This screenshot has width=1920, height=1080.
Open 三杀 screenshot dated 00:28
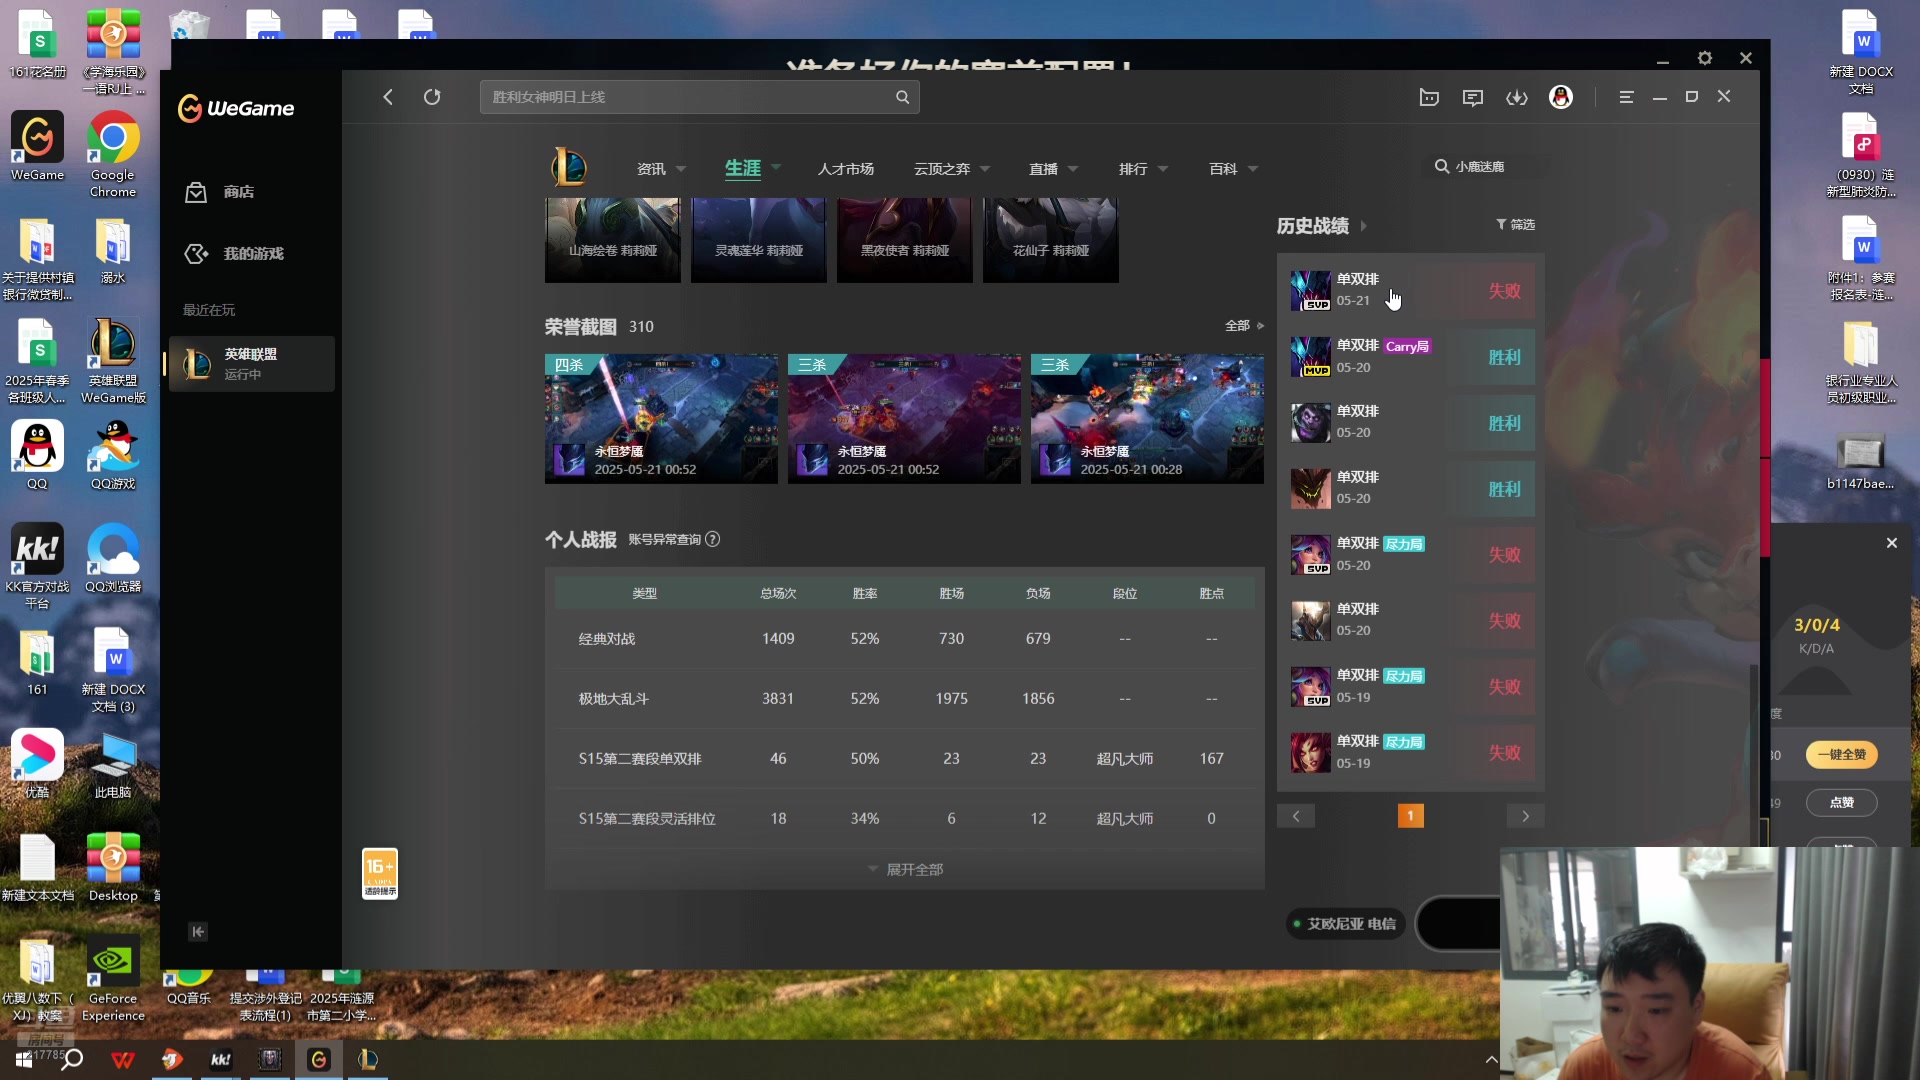pyautogui.click(x=1147, y=419)
